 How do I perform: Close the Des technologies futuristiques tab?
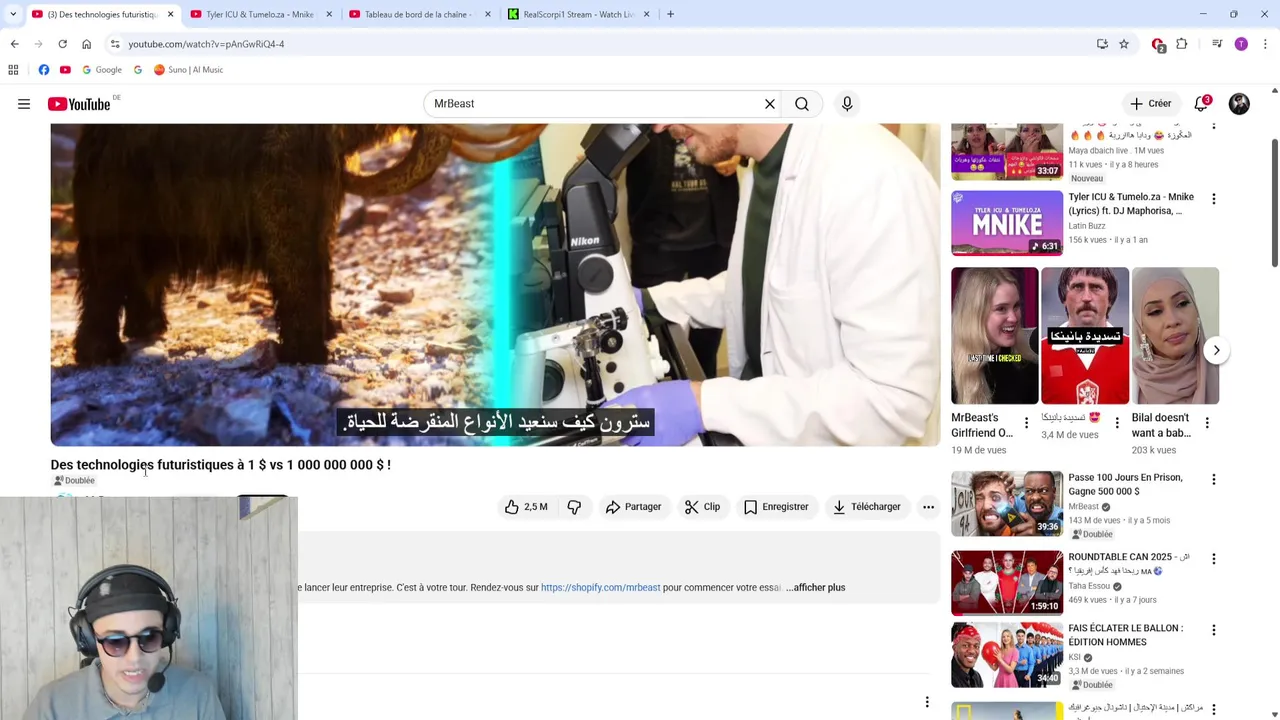tap(170, 14)
